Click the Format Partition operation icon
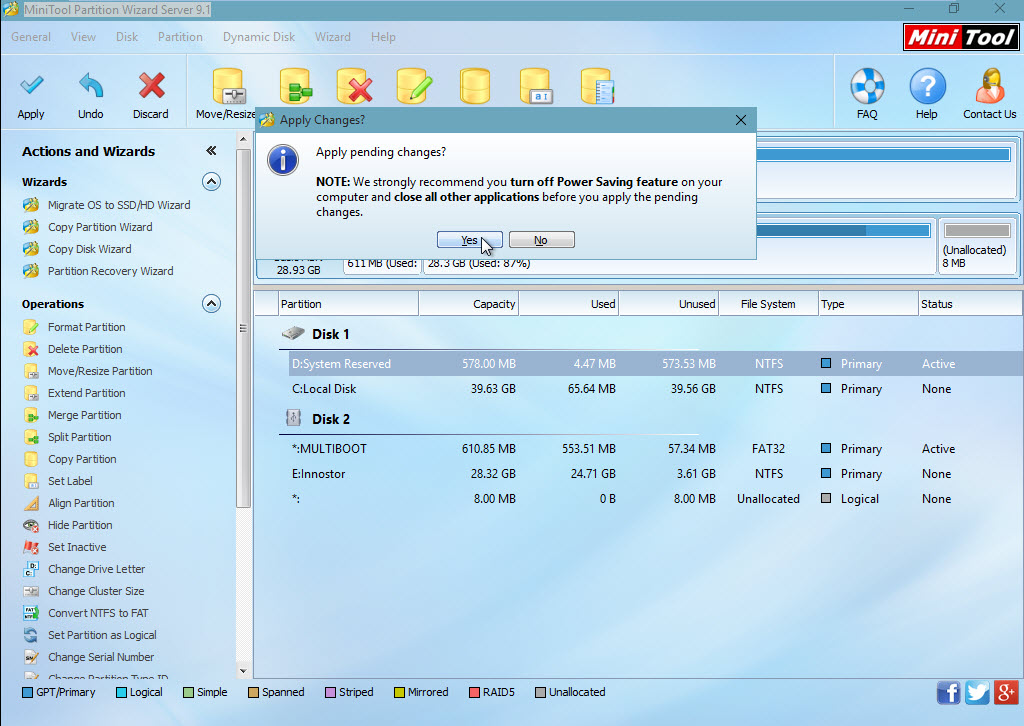The image size is (1024, 726). (31, 327)
